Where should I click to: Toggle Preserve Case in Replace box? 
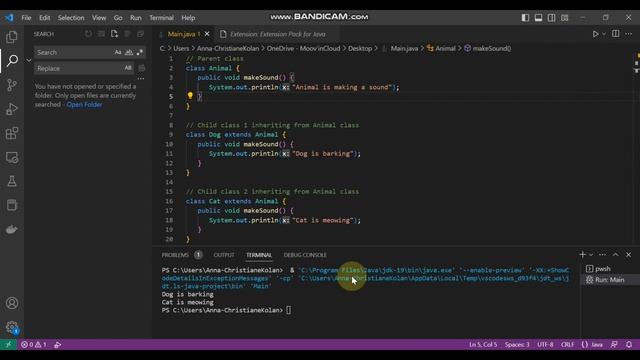pyautogui.click(x=128, y=68)
